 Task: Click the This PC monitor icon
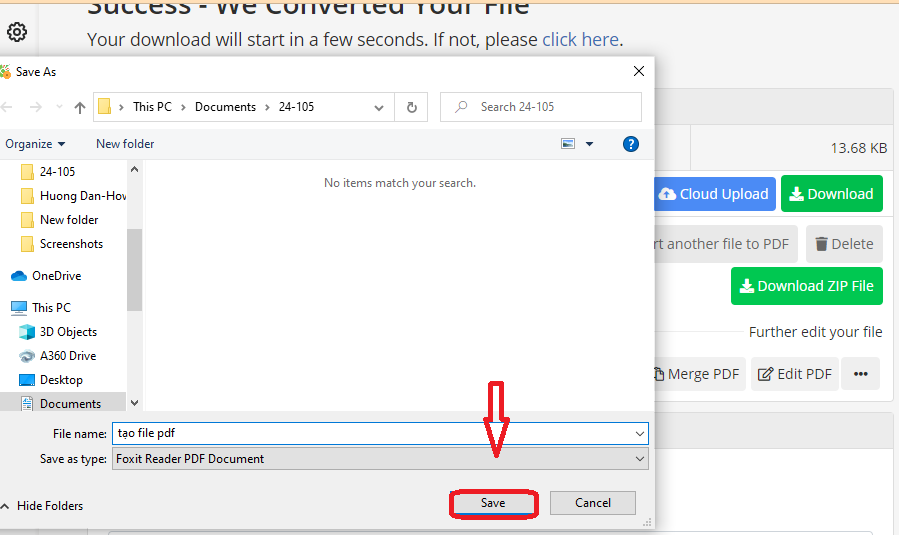(x=19, y=308)
